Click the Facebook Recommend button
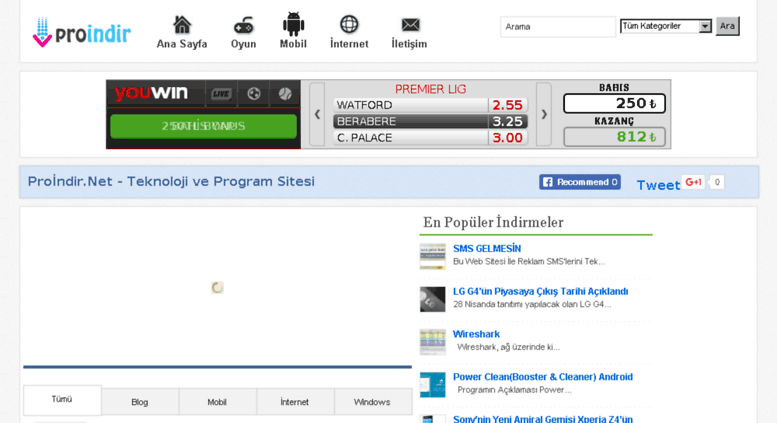777x423 pixels. (580, 182)
